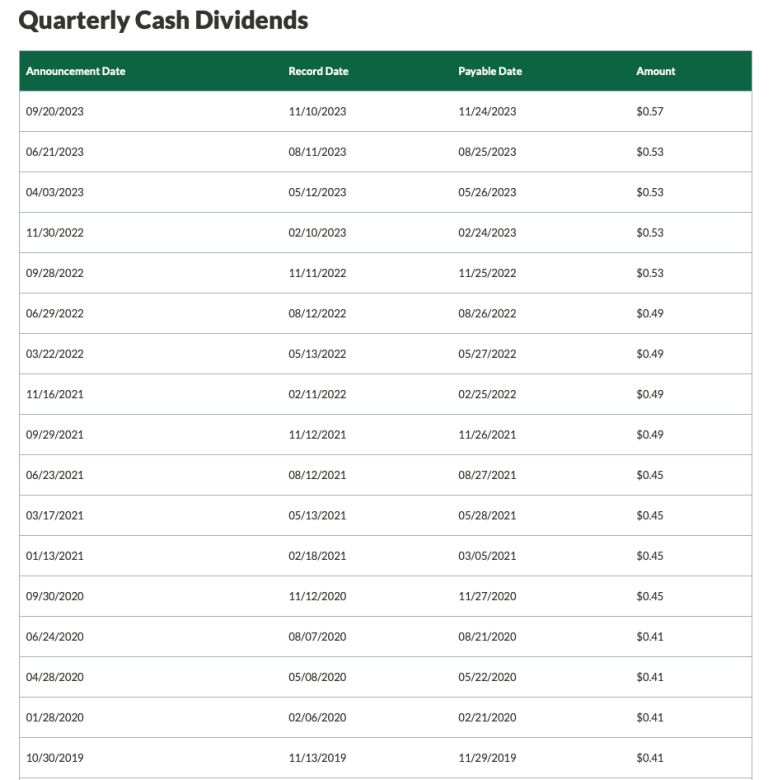Click the Quarterly Cash Dividends heading
Screen dimensions: 773x780
[163, 21]
